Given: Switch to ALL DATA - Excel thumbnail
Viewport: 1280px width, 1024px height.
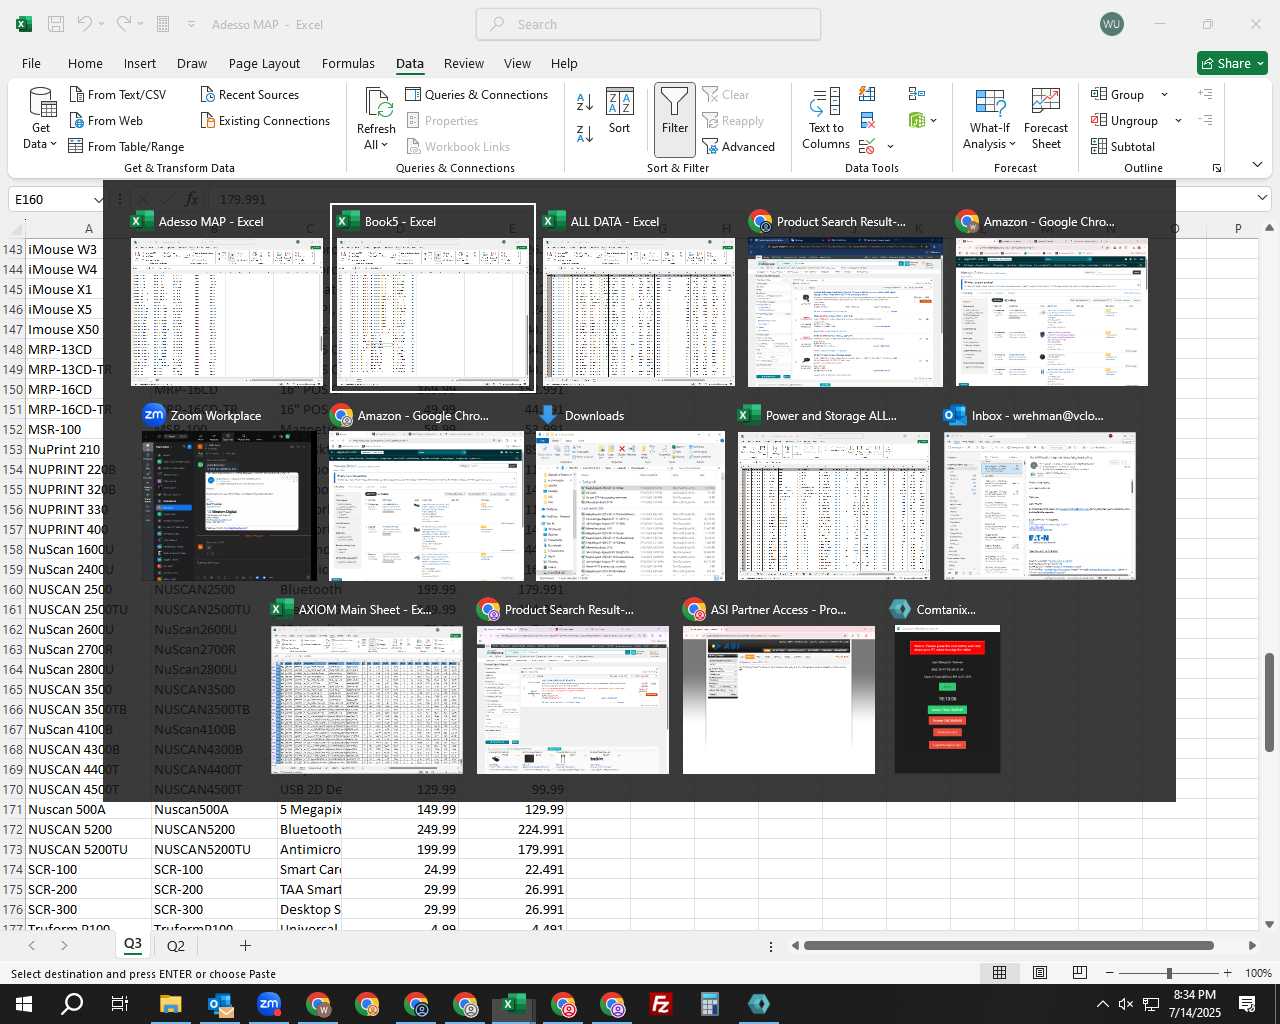Looking at the screenshot, I should tap(639, 298).
